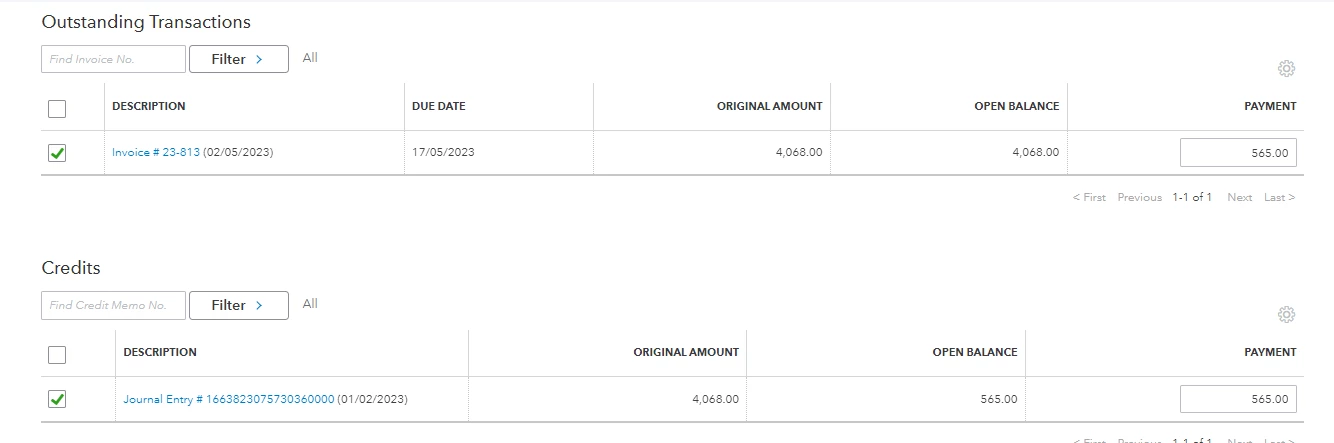The image size is (1334, 443).
Task: Open Journal Entry # 1663823075730360000 link
Action: [x=229, y=399]
